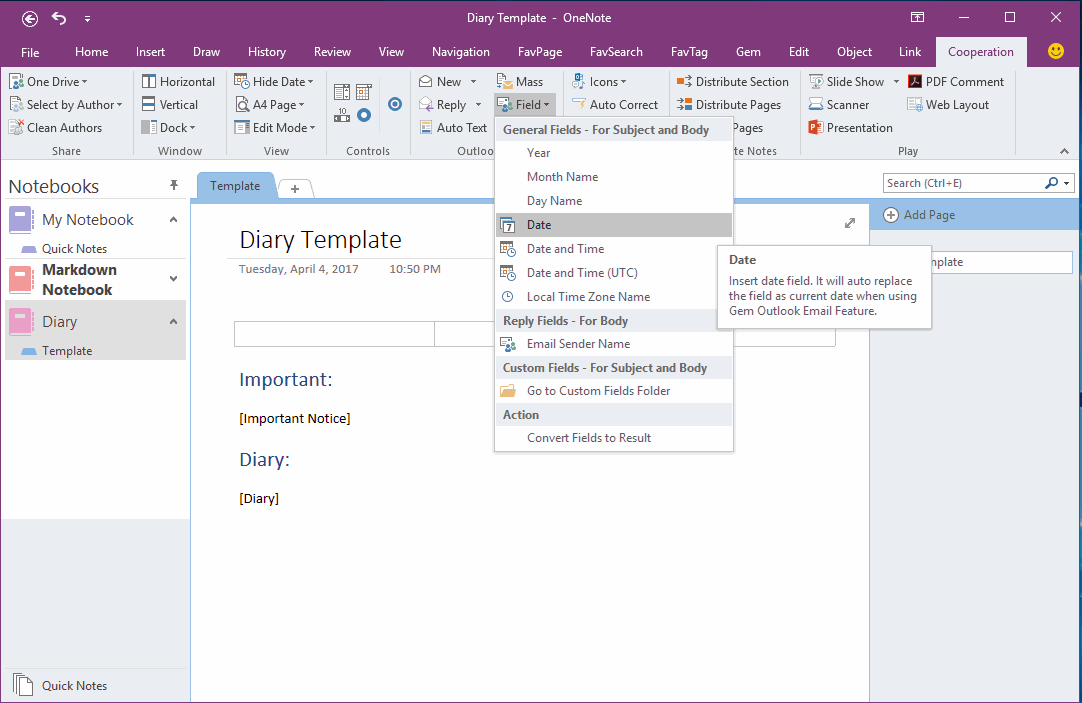Open the A4 Page dropdown

270,105
